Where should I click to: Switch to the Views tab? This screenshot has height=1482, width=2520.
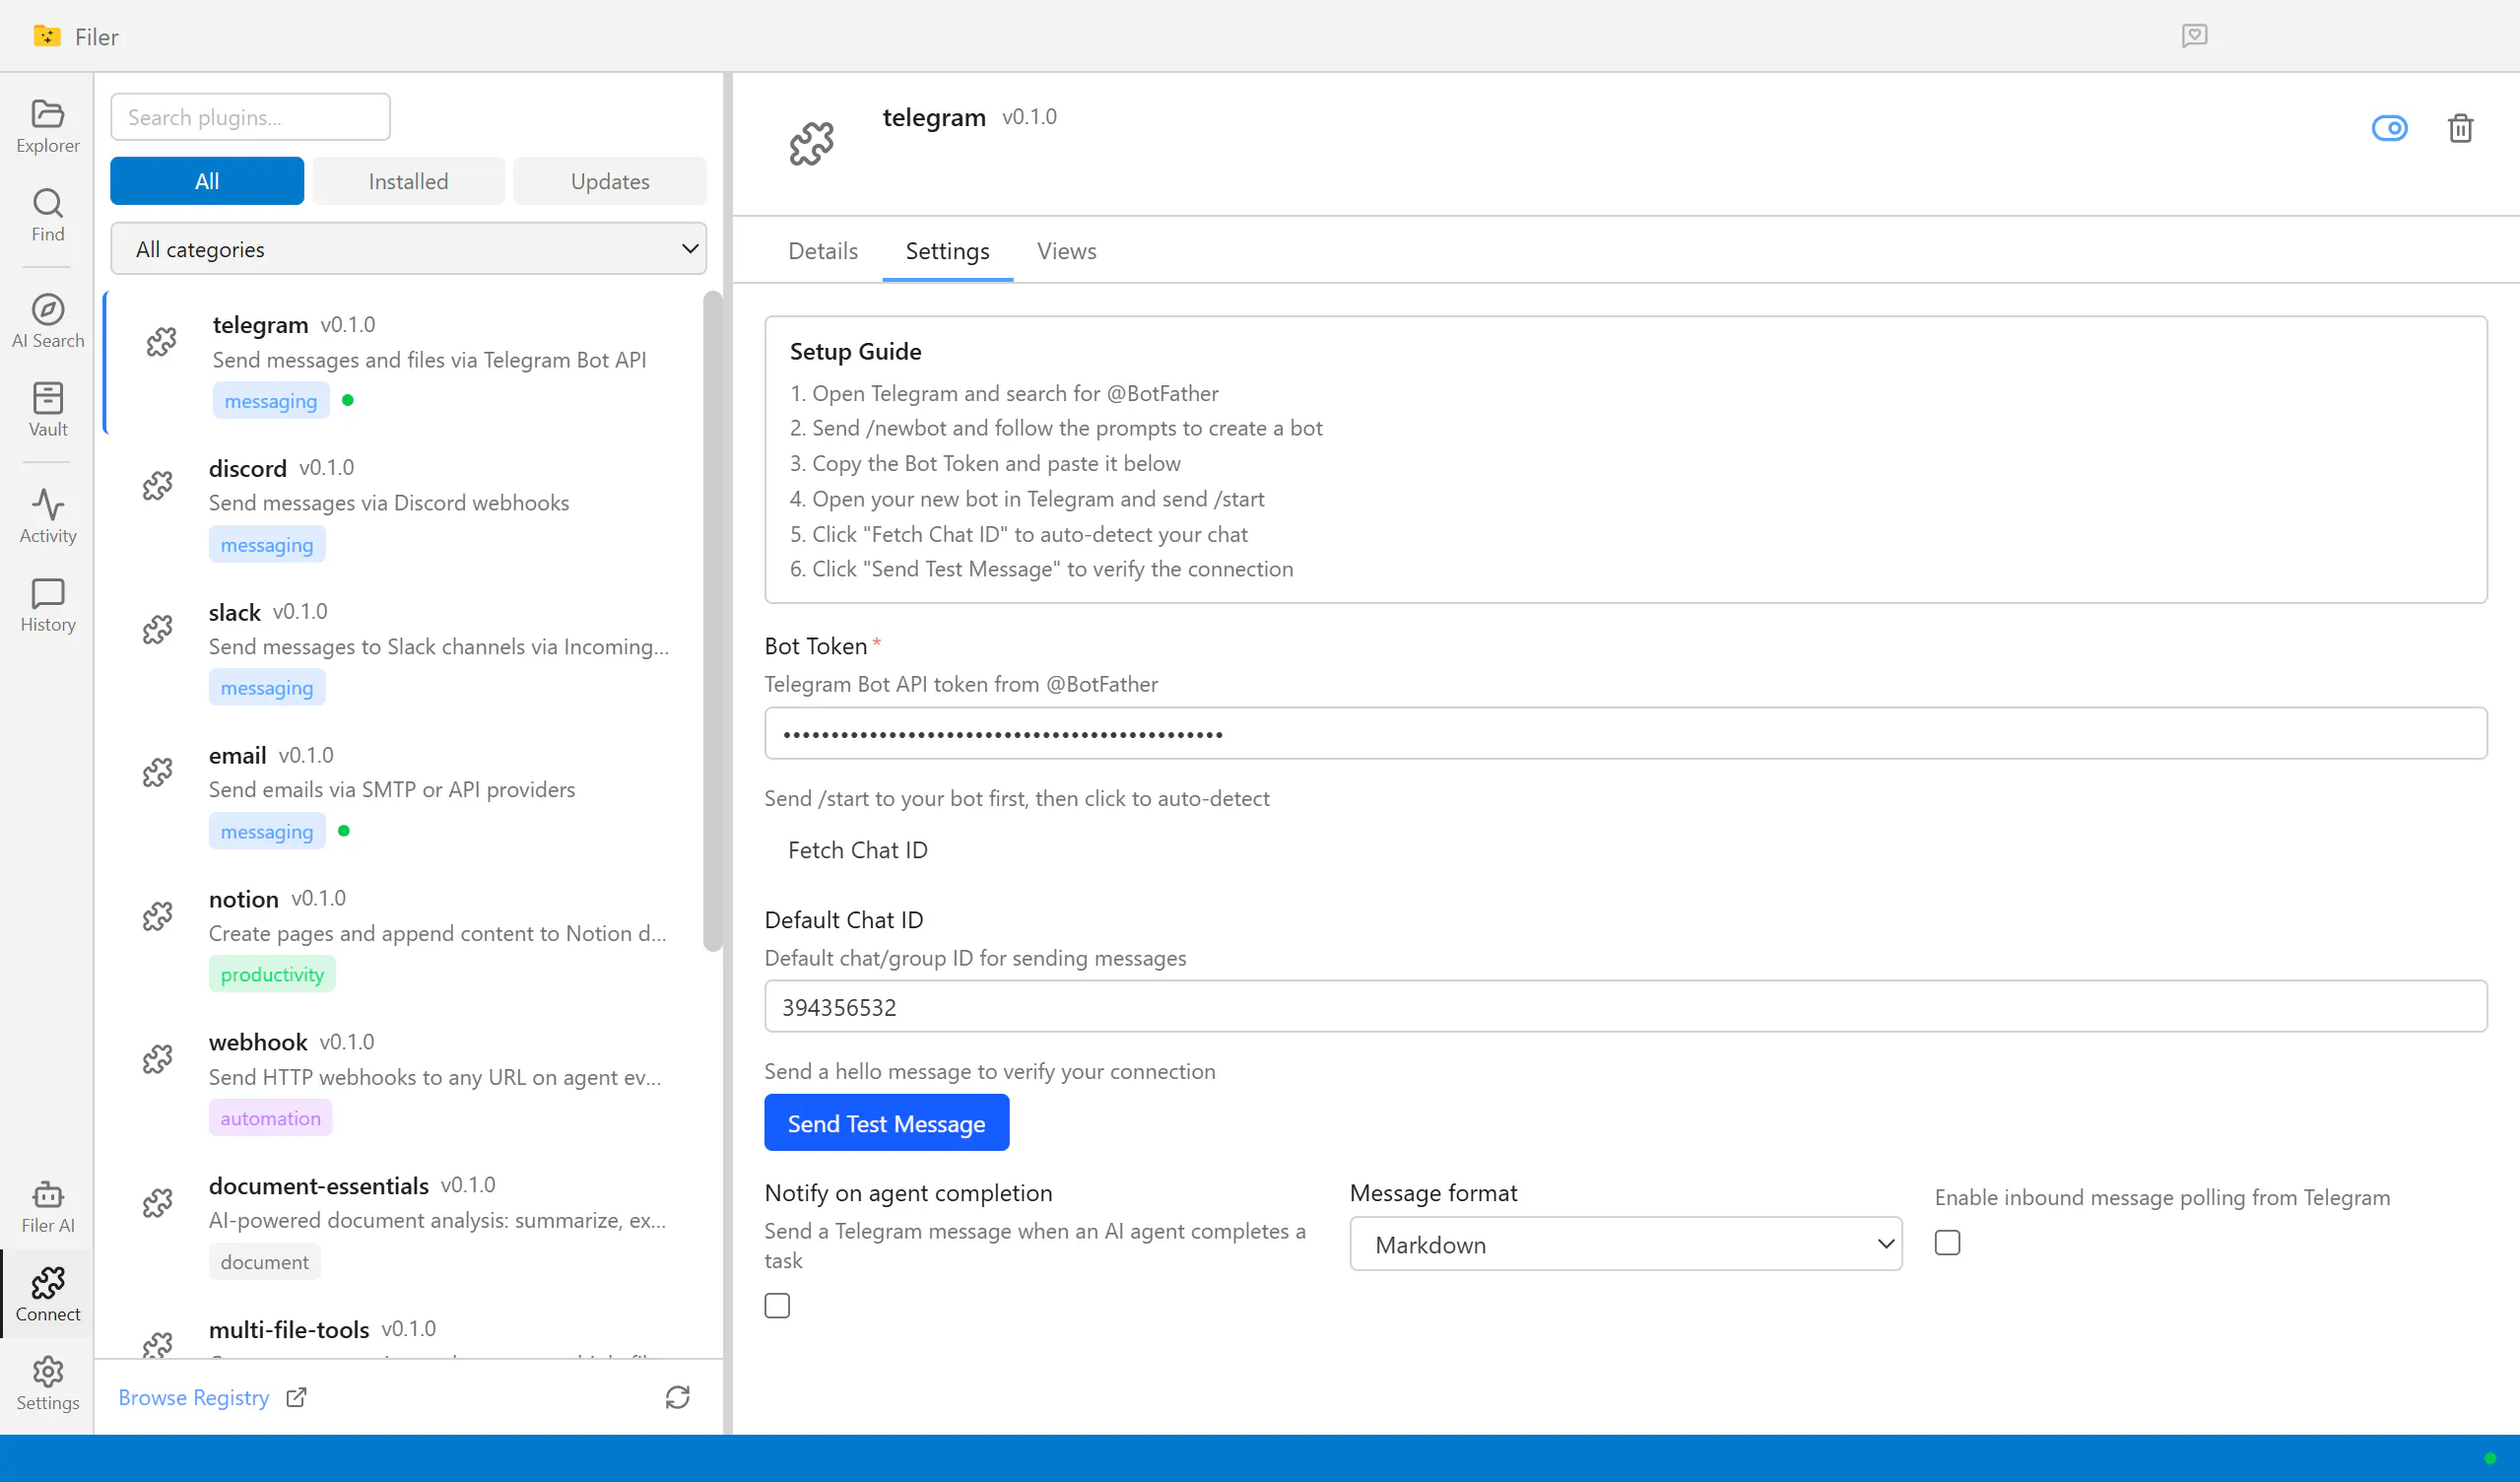pyautogui.click(x=1066, y=251)
